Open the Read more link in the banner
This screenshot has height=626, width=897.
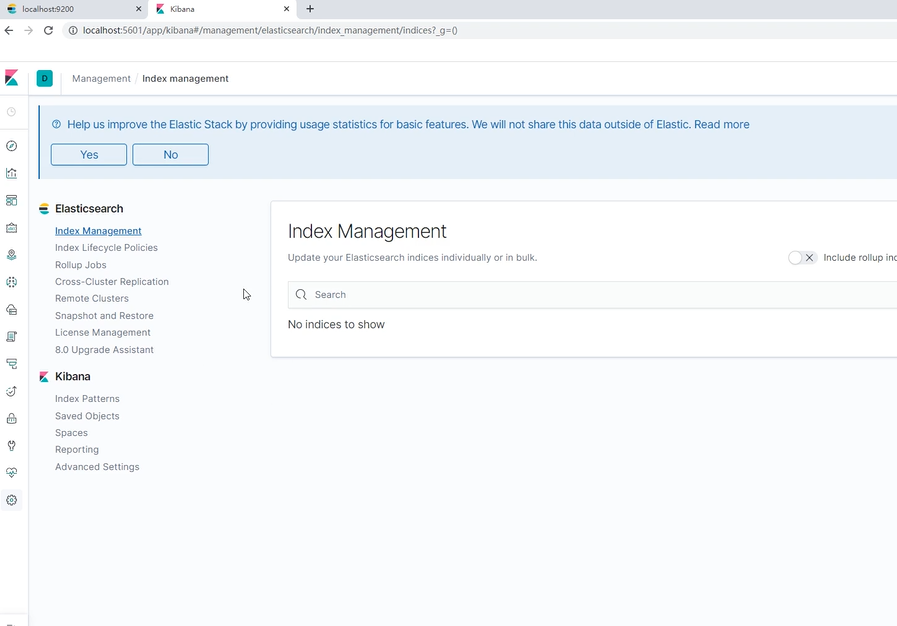click(721, 124)
